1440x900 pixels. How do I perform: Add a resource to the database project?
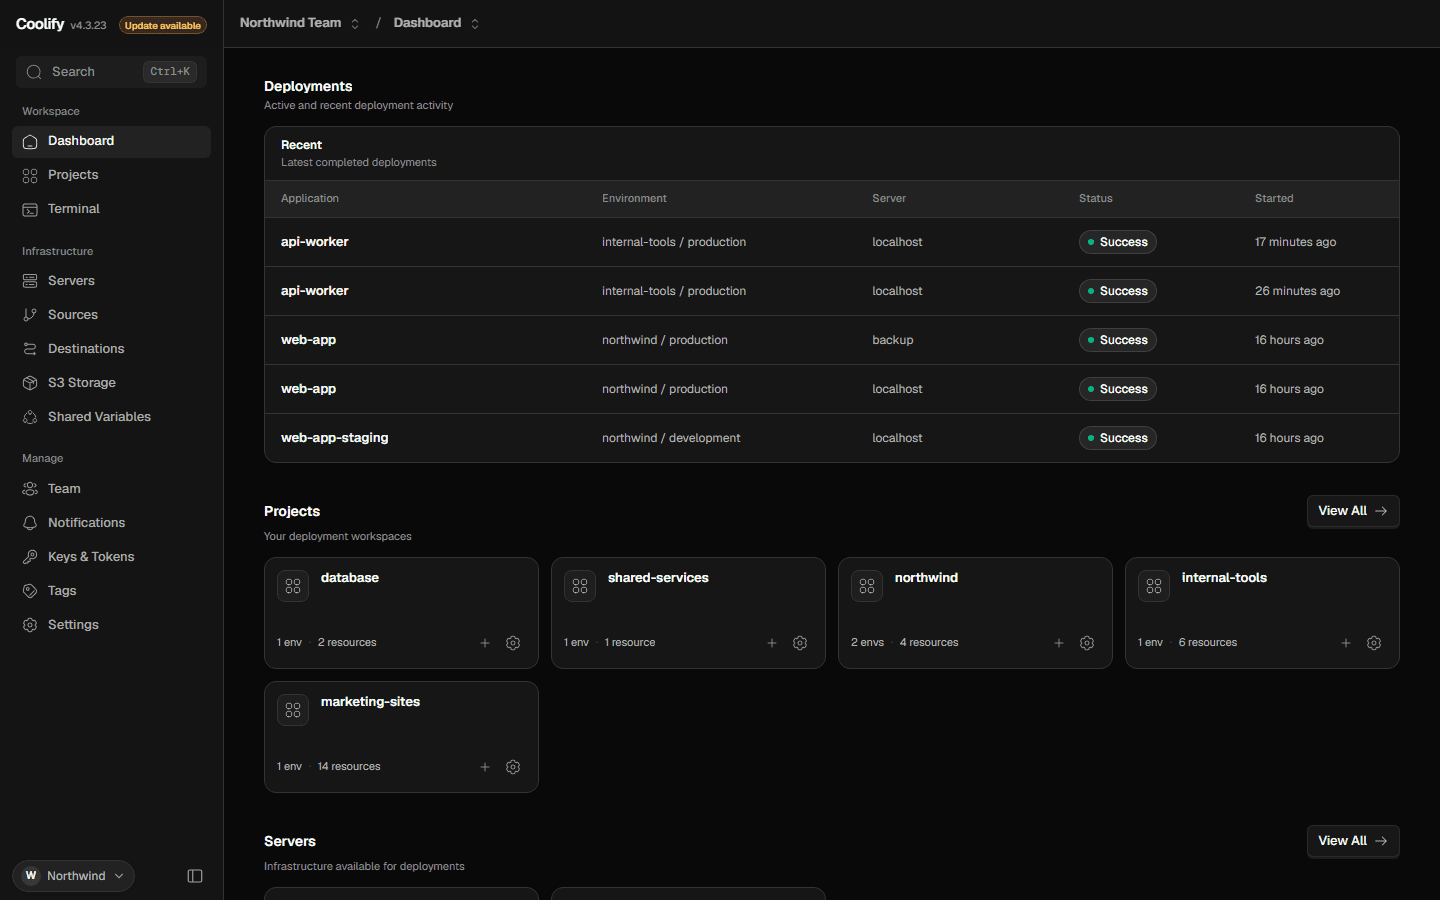coord(485,643)
